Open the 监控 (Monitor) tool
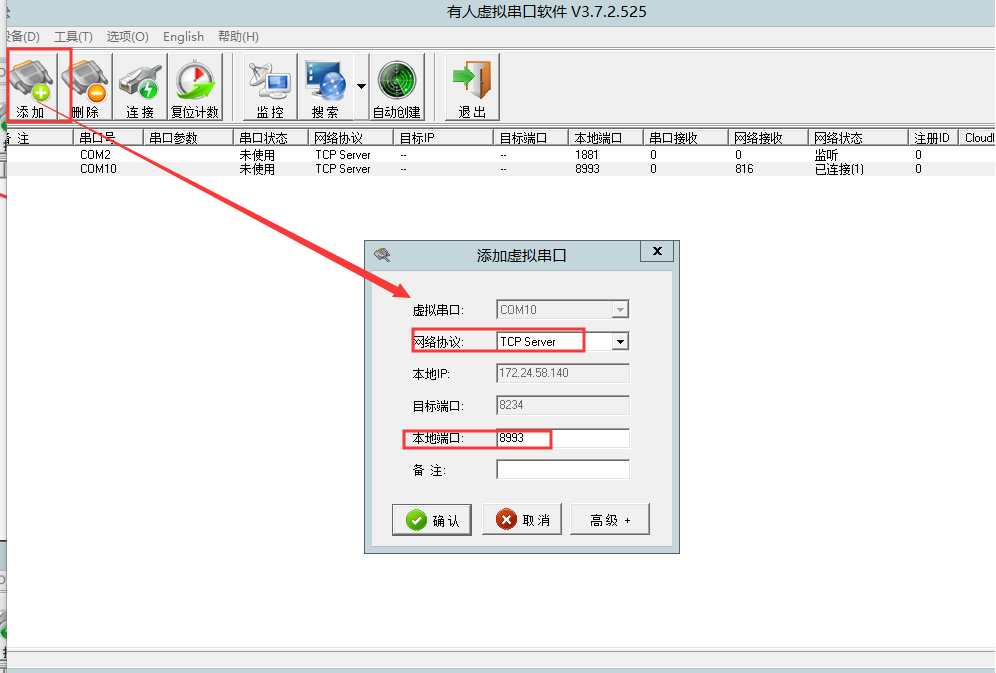The image size is (996, 673). click(x=270, y=87)
